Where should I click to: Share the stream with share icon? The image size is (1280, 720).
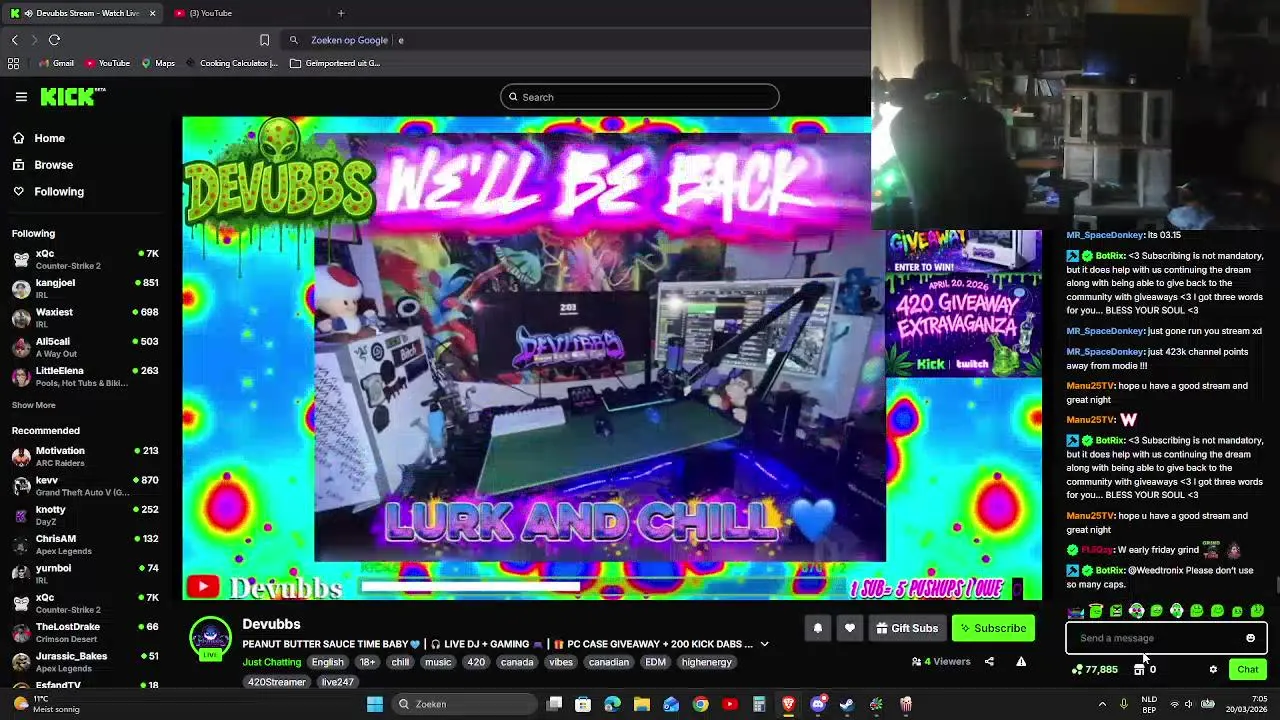coord(989,662)
